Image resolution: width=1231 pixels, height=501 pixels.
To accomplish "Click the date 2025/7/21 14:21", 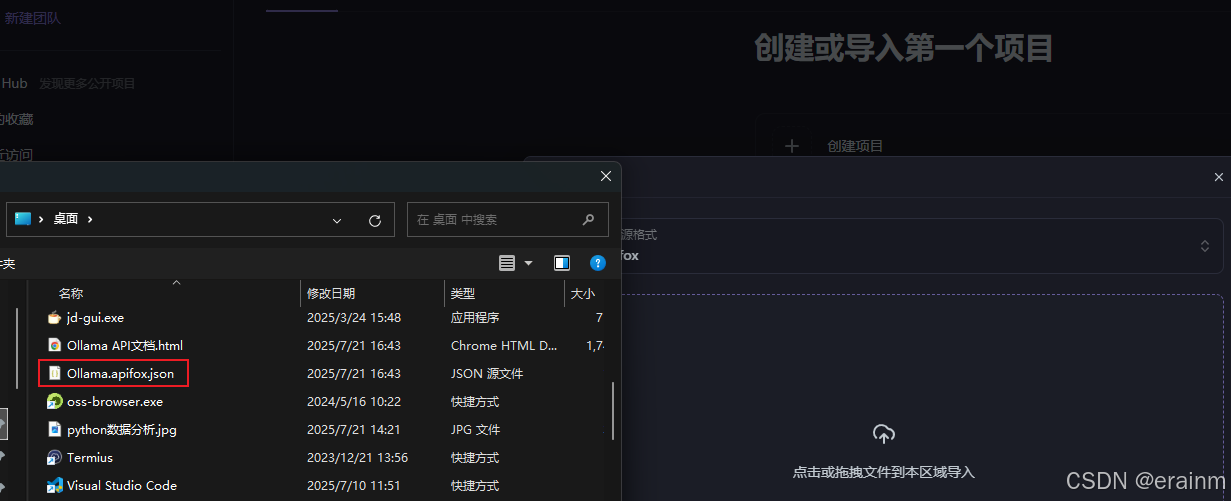I will click(354, 429).
